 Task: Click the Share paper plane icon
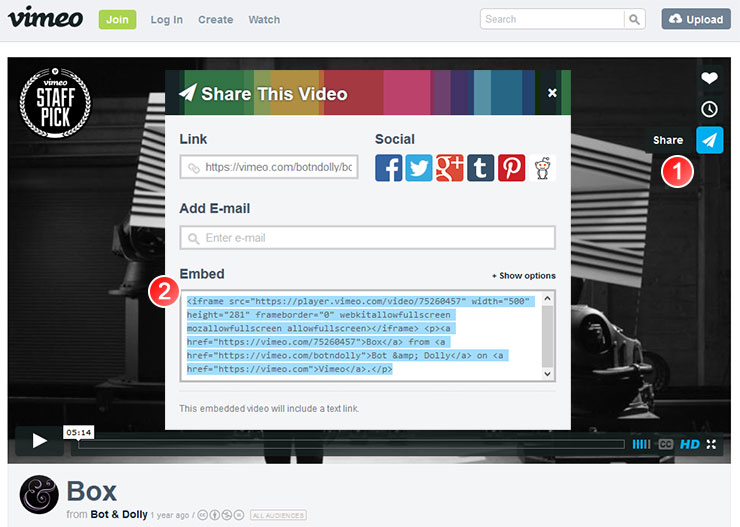click(x=709, y=140)
